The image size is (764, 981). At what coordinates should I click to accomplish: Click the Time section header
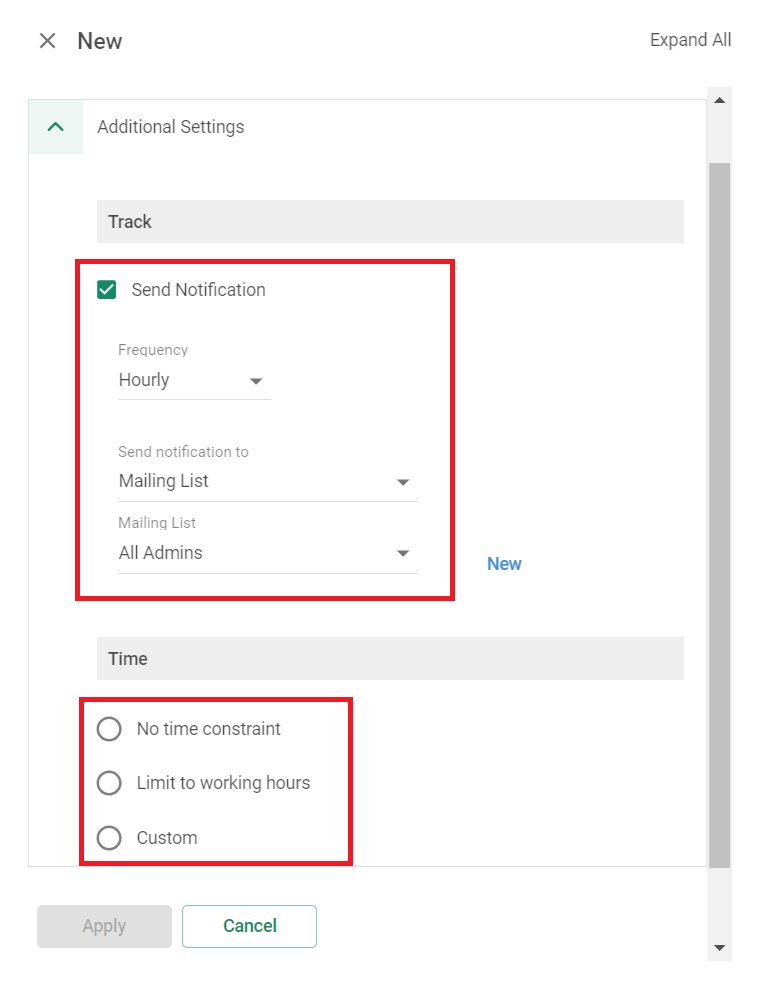point(390,659)
